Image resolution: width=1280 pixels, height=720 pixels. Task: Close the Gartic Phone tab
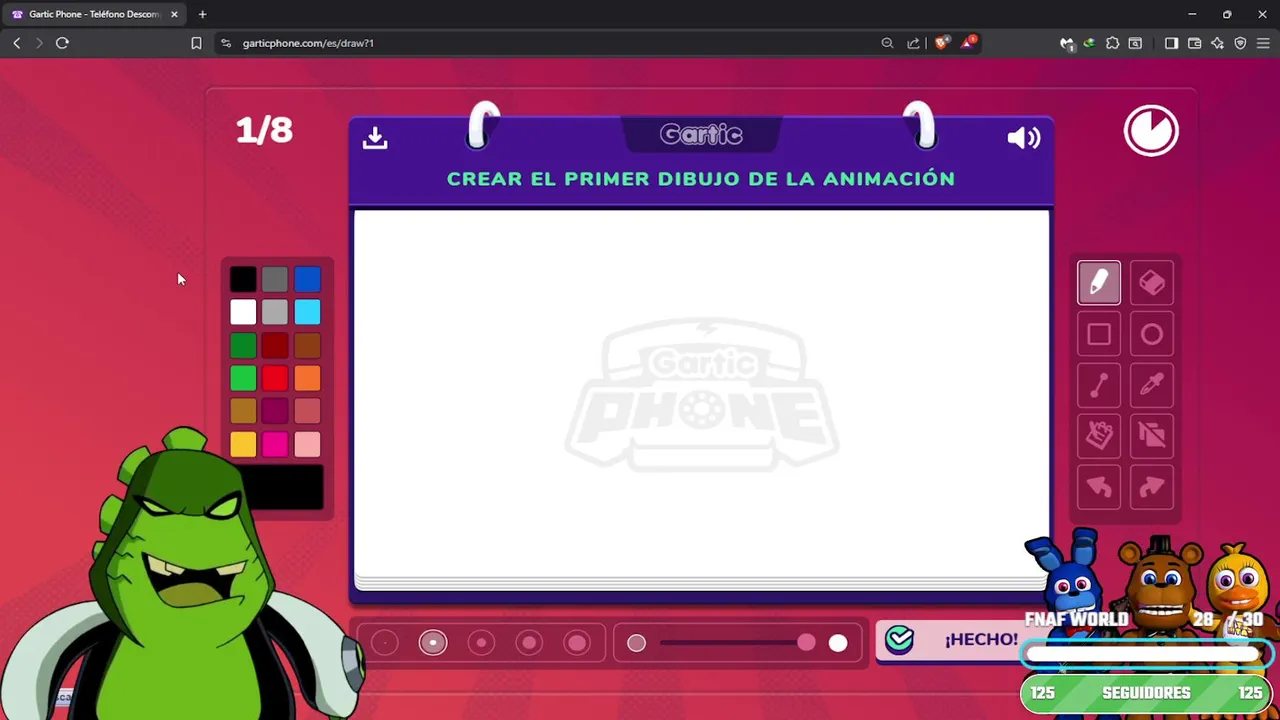coord(174,14)
